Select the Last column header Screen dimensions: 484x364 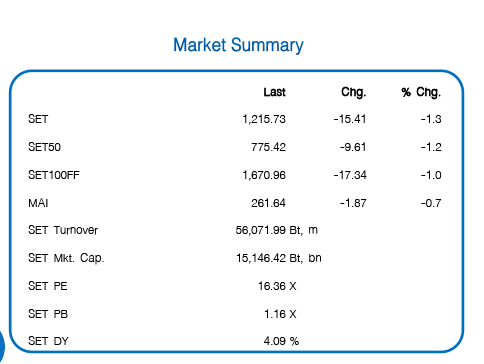(274, 92)
